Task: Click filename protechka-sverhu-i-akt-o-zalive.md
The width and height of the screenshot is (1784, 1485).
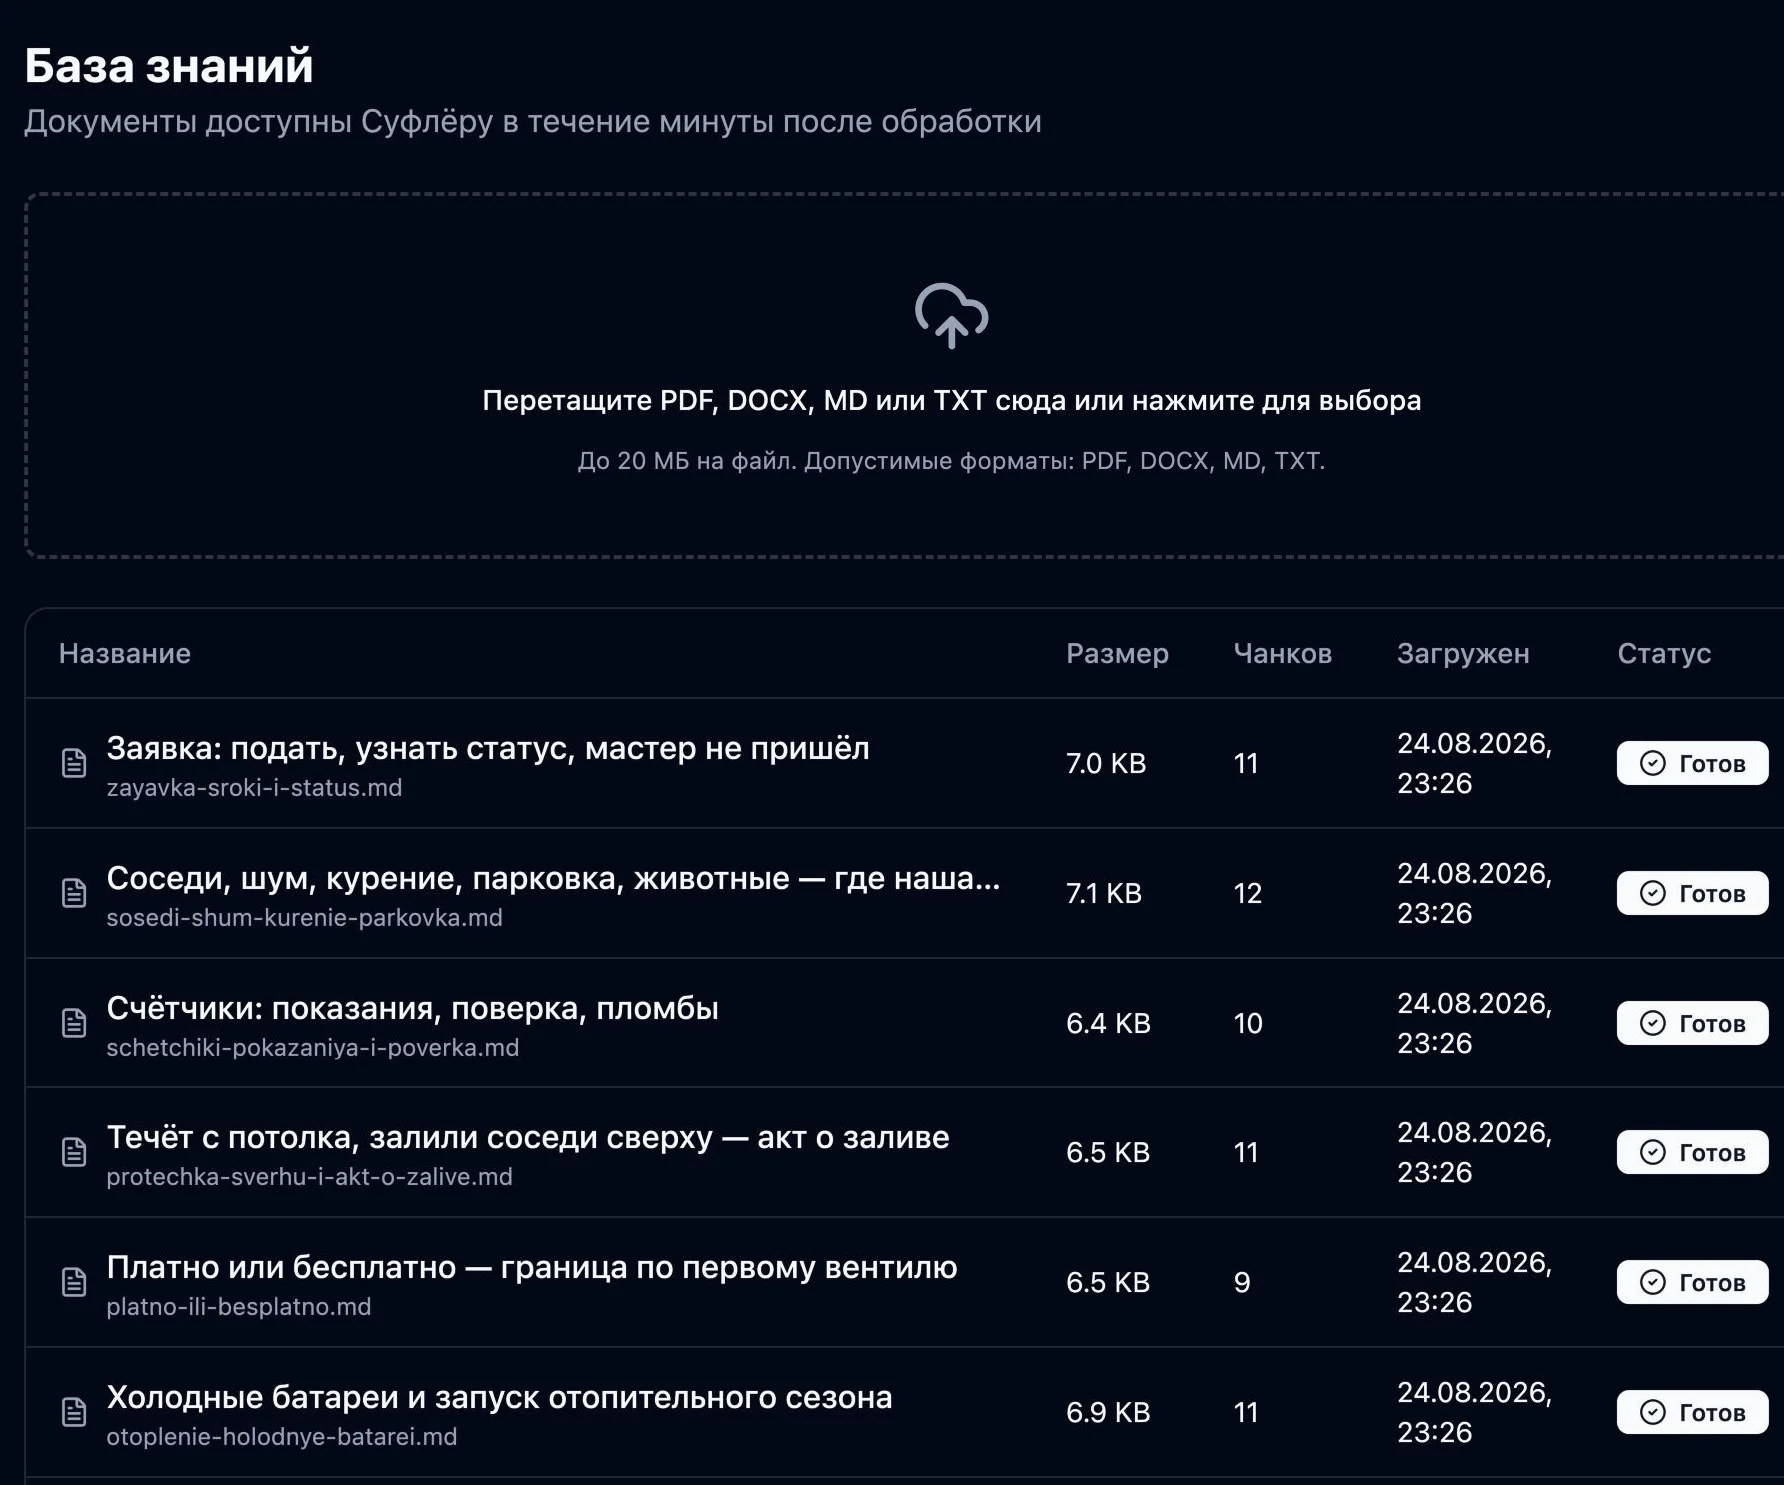Action: [309, 1177]
